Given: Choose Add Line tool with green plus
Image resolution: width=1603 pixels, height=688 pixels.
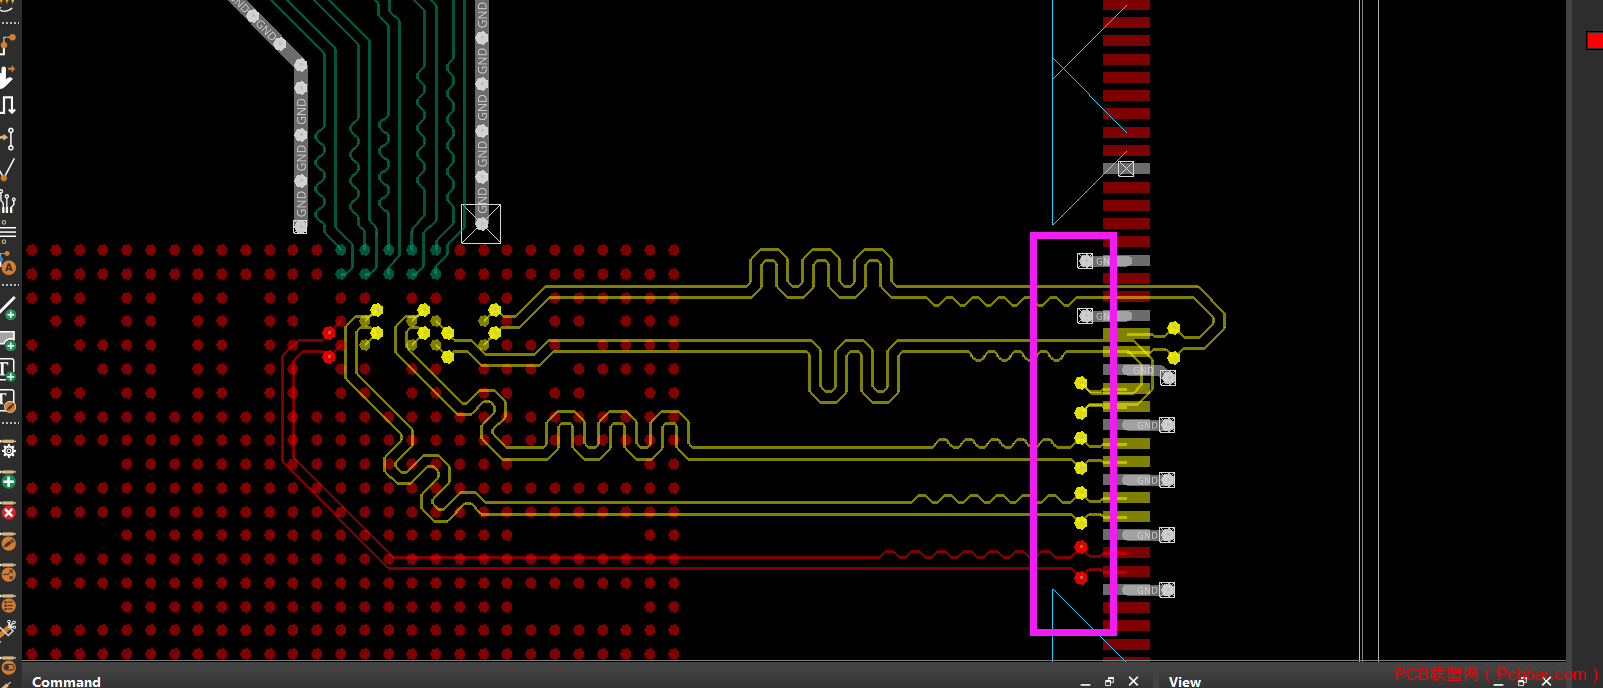Looking at the screenshot, I should click(8, 307).
